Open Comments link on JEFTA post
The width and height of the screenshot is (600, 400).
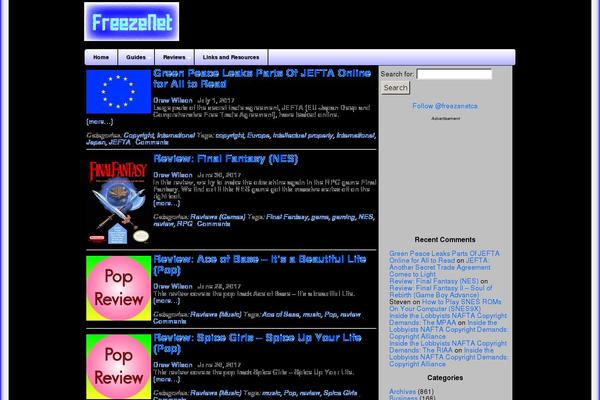152,142
